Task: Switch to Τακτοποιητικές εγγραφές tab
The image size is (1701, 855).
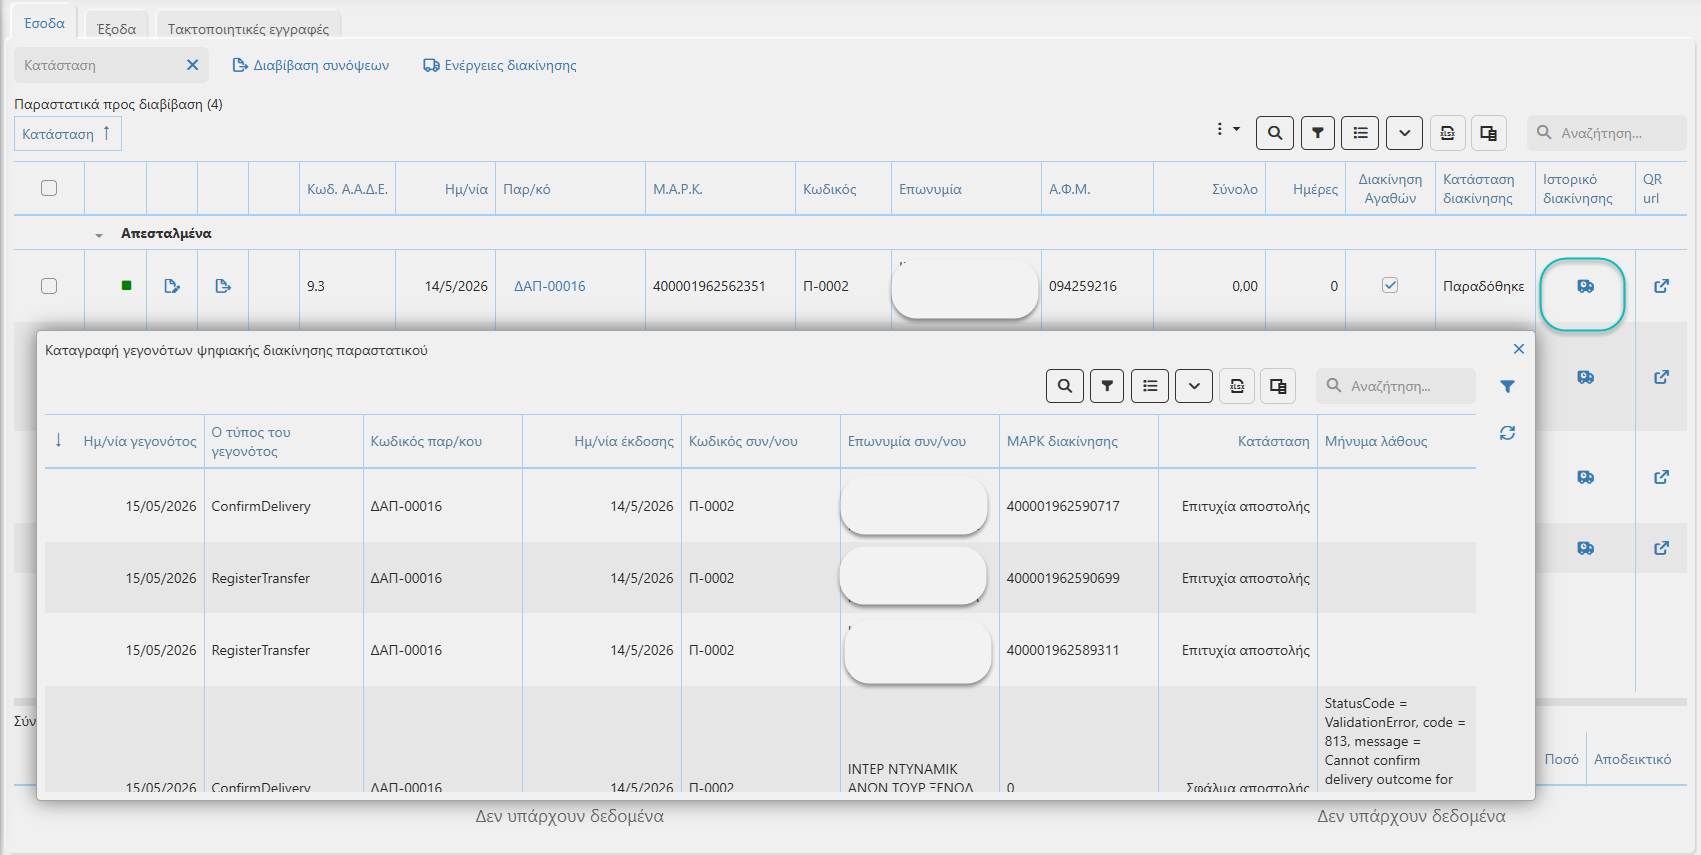Action: click(x=248, y=29)
